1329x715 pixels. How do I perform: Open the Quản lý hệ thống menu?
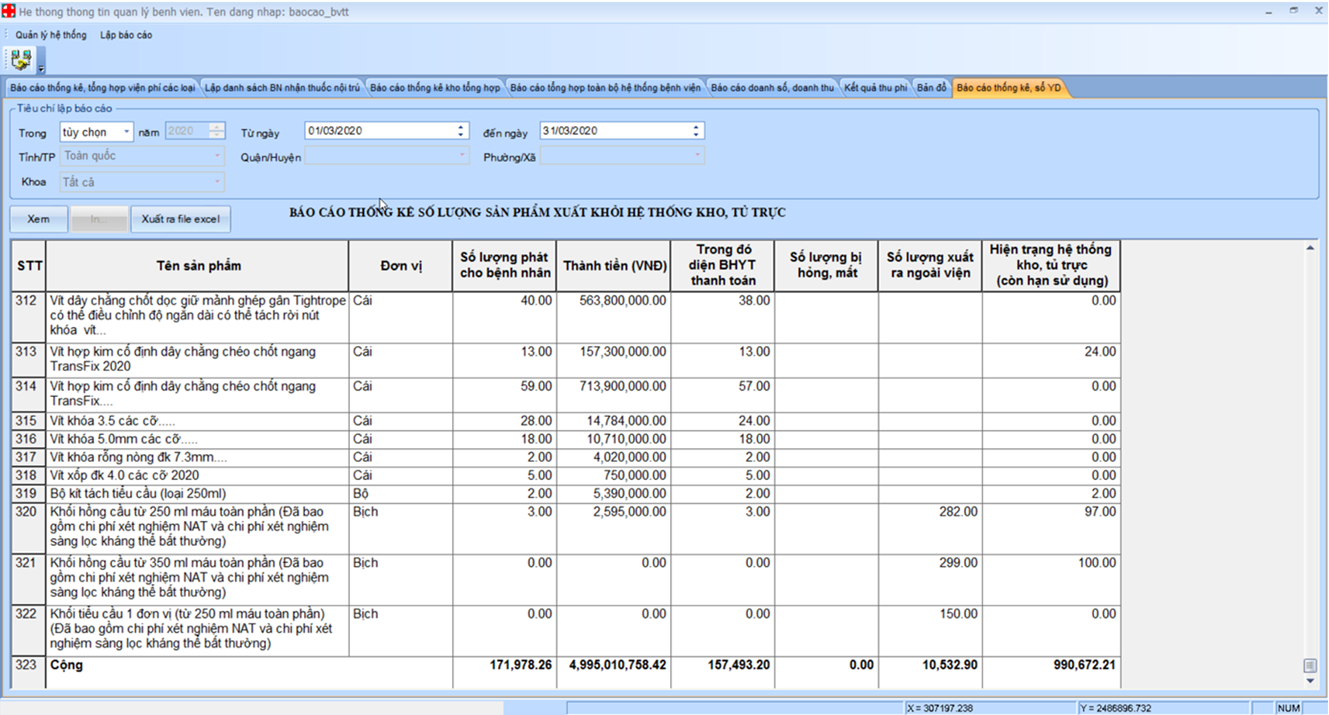[51, 35]
